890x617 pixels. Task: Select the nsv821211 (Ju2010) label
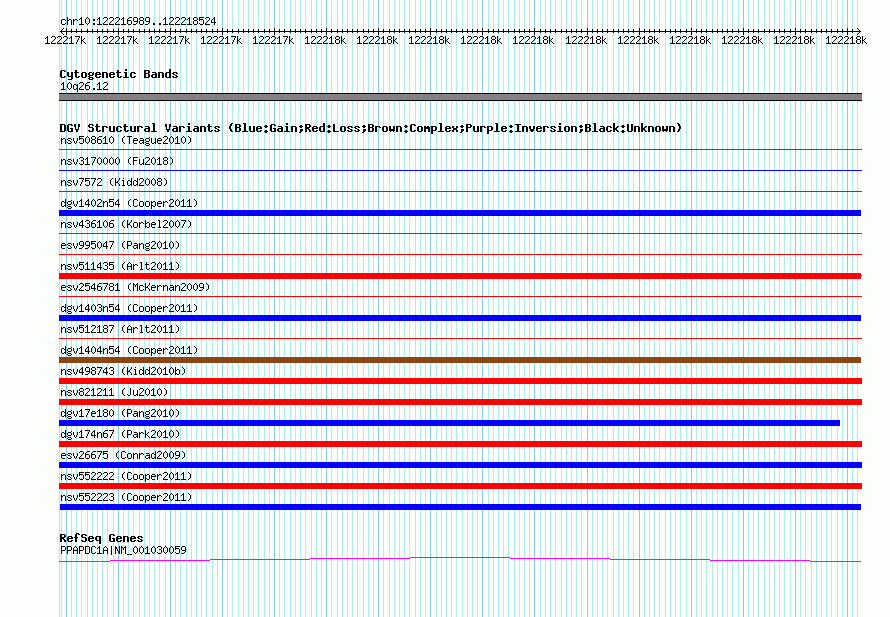pos(114,392)
